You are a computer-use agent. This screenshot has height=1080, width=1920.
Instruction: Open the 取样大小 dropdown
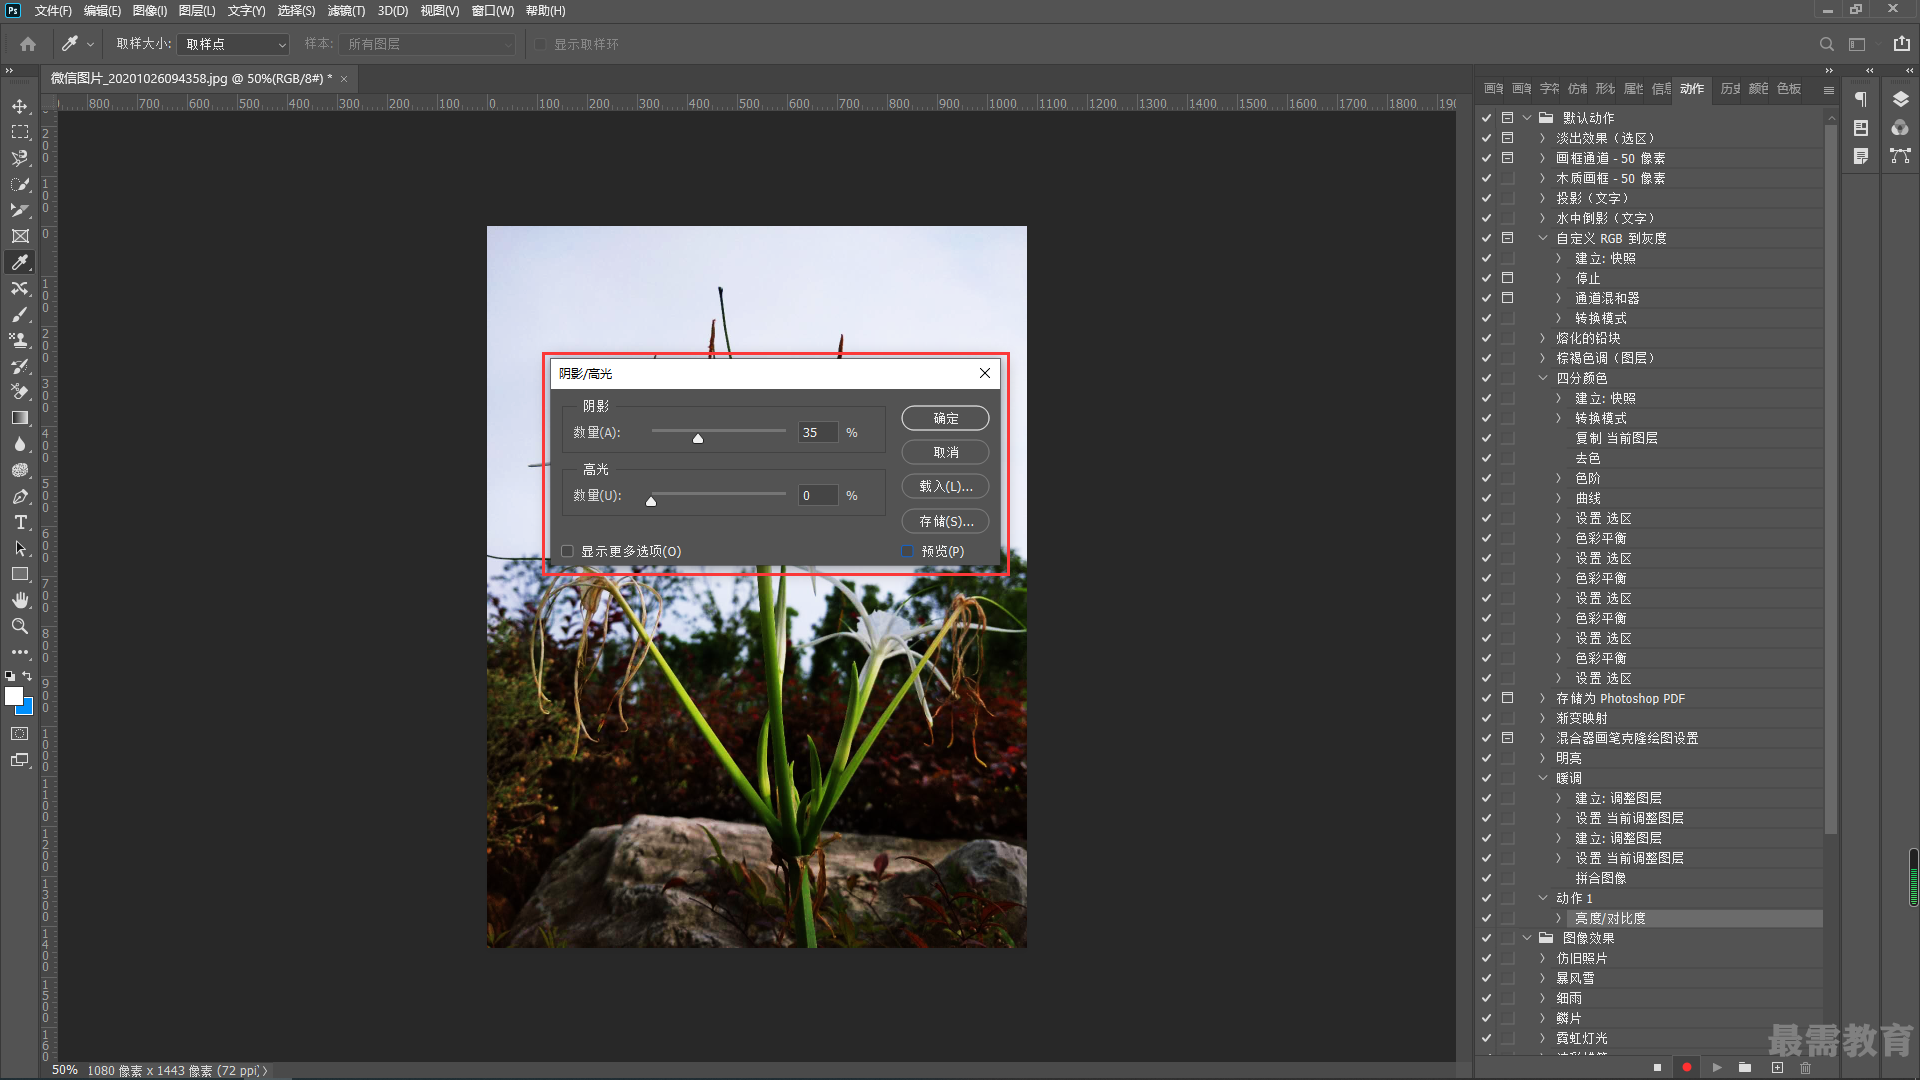point(234,44)
